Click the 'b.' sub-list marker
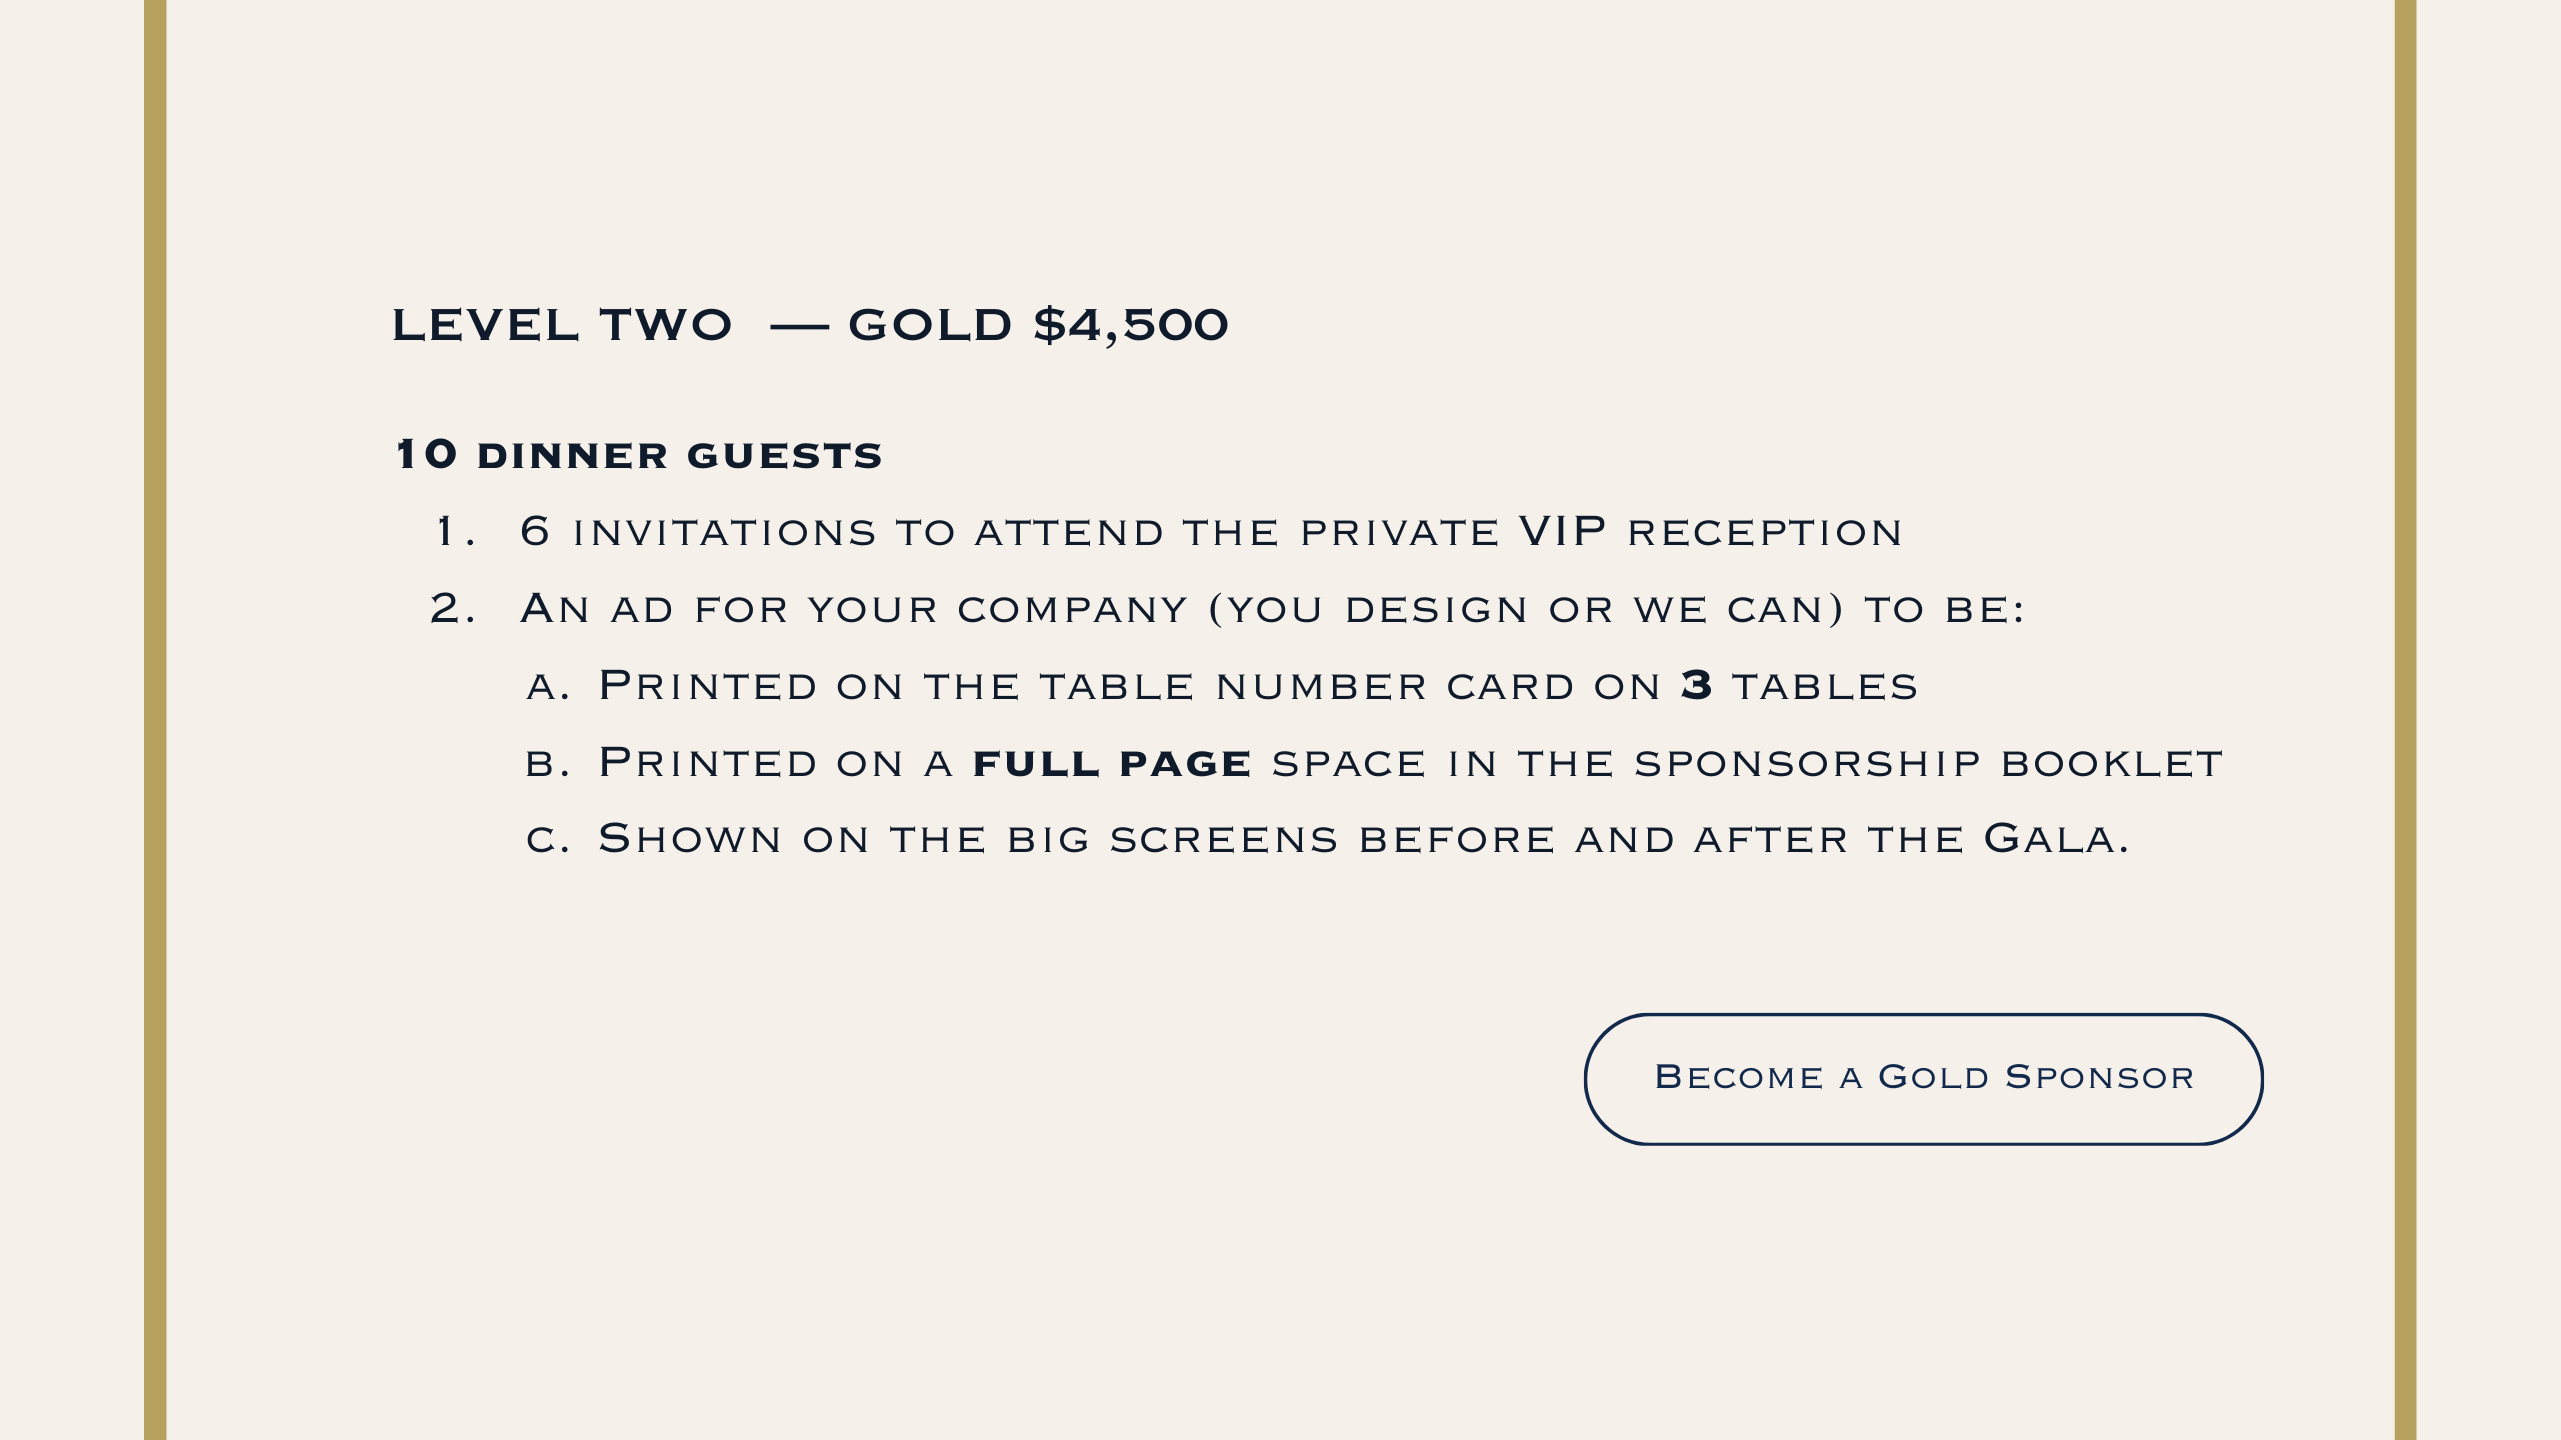2561x1440 pixels. click(548, 764)
